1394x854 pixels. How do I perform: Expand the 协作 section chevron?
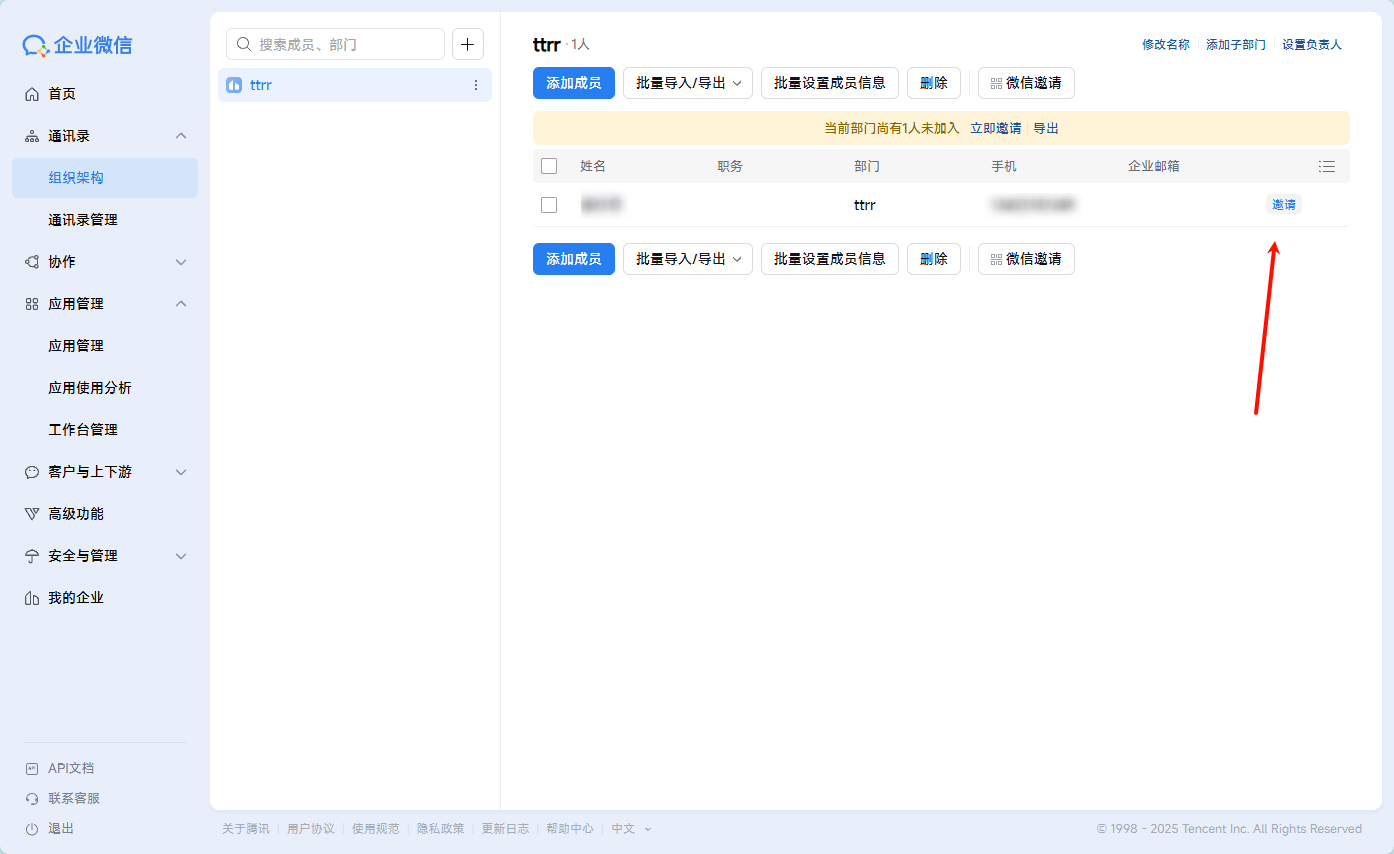point(181,262)
